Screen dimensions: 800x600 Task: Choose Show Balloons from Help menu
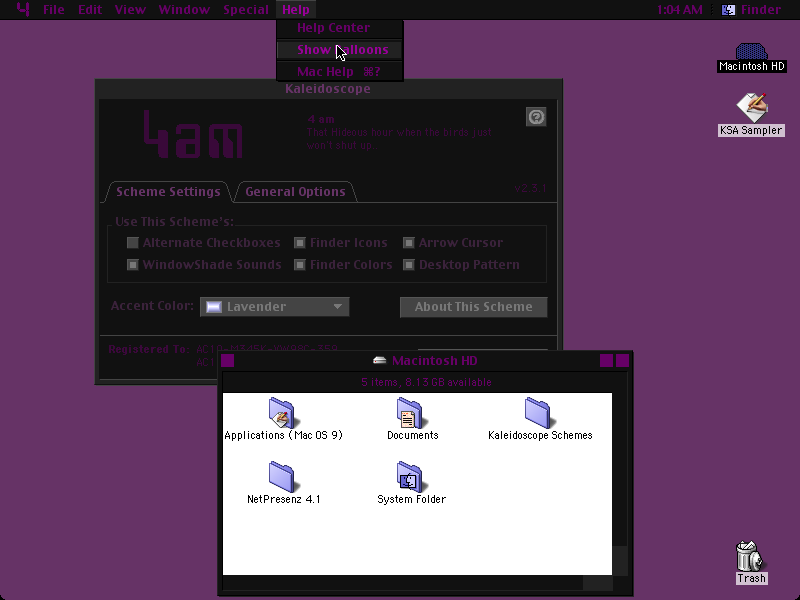(340, 50)
